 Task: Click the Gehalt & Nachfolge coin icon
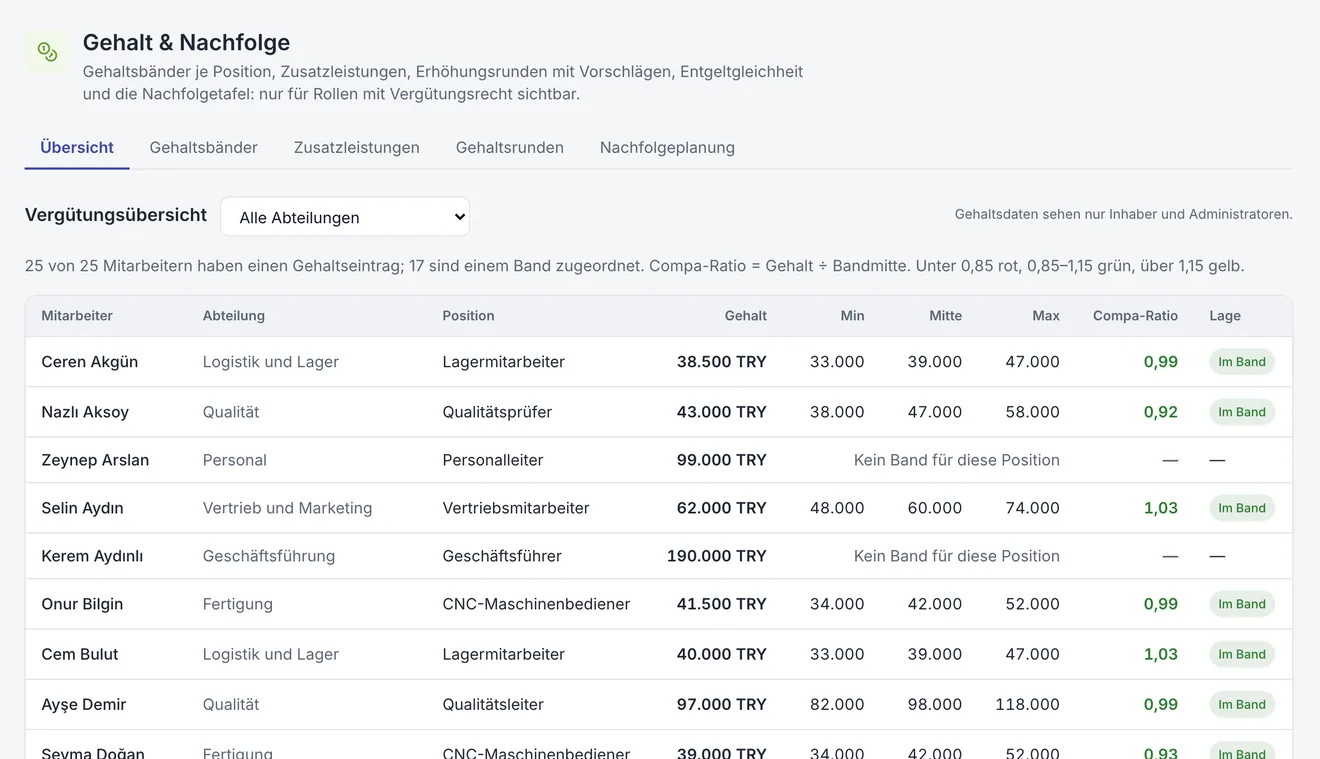tap(47, 52)
